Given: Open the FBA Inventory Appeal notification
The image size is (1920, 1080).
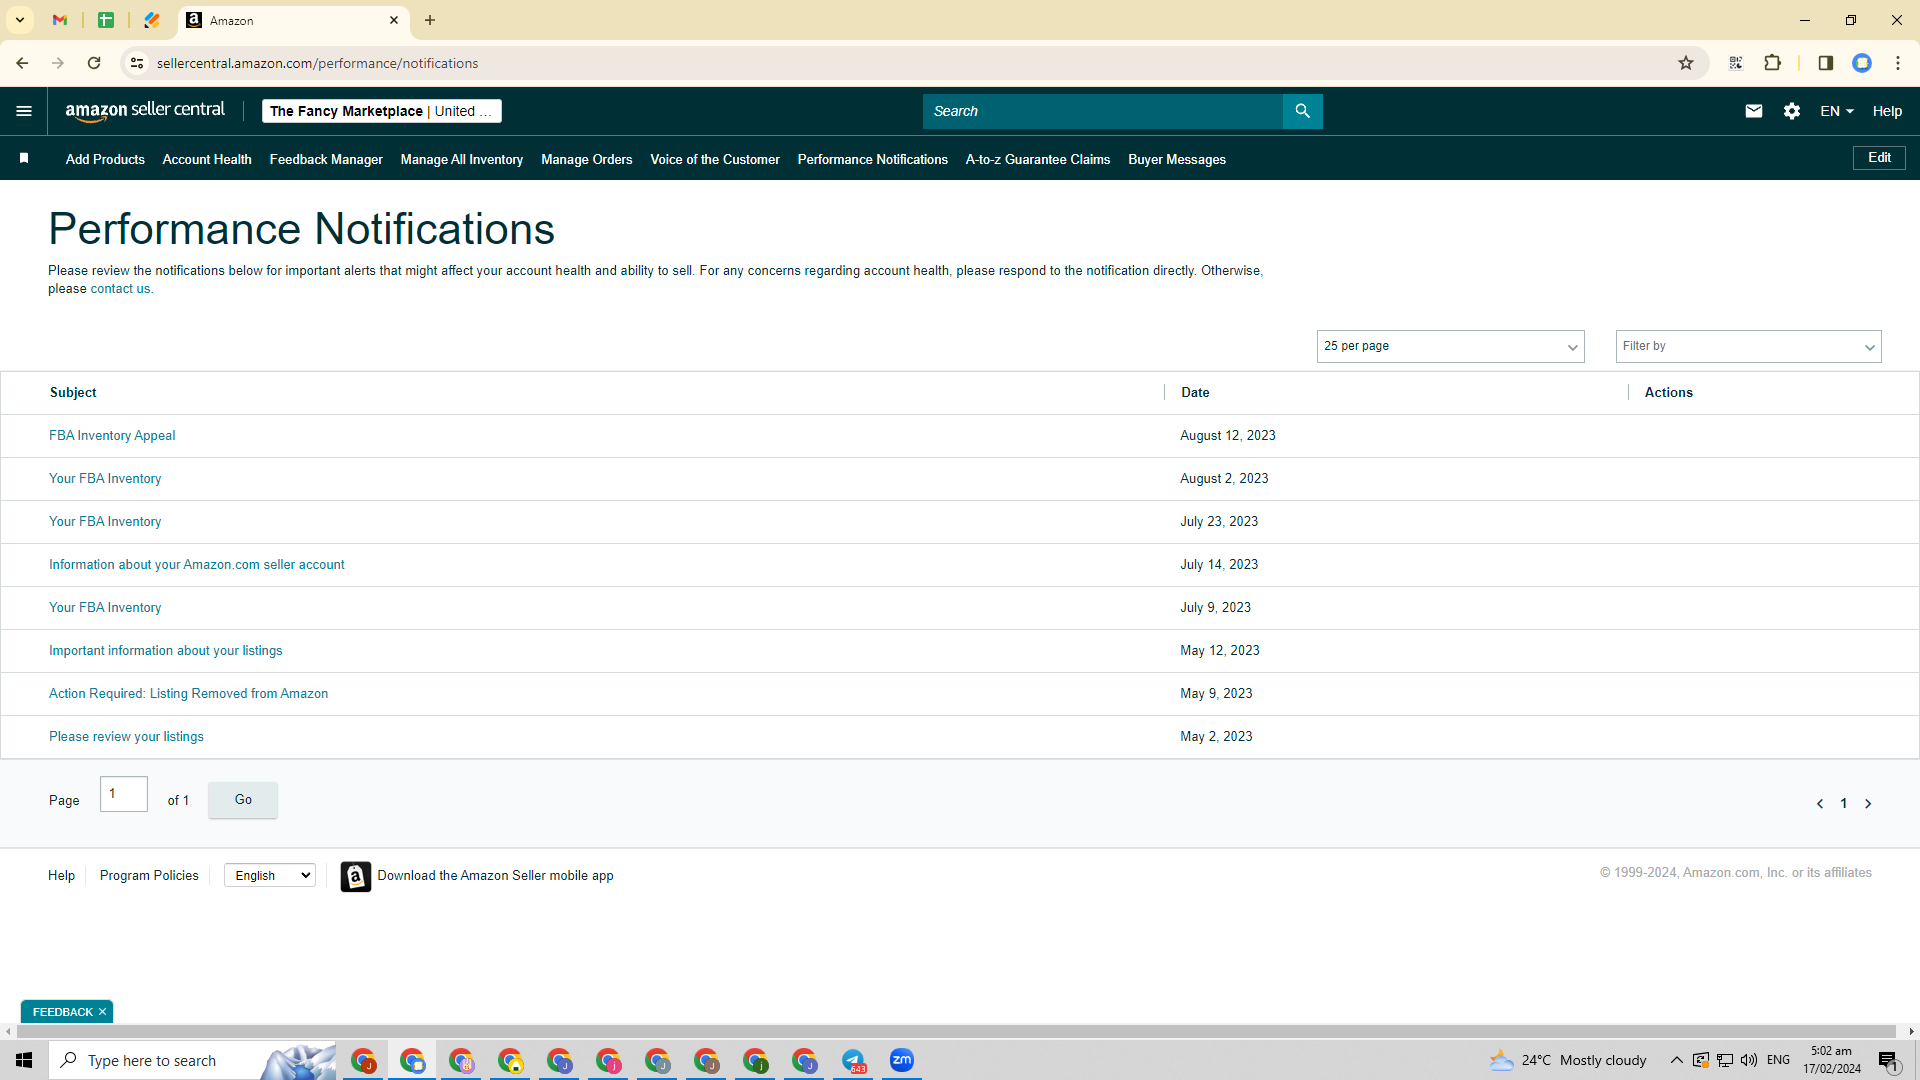Looking at the screenshot, I should point(112,436).
